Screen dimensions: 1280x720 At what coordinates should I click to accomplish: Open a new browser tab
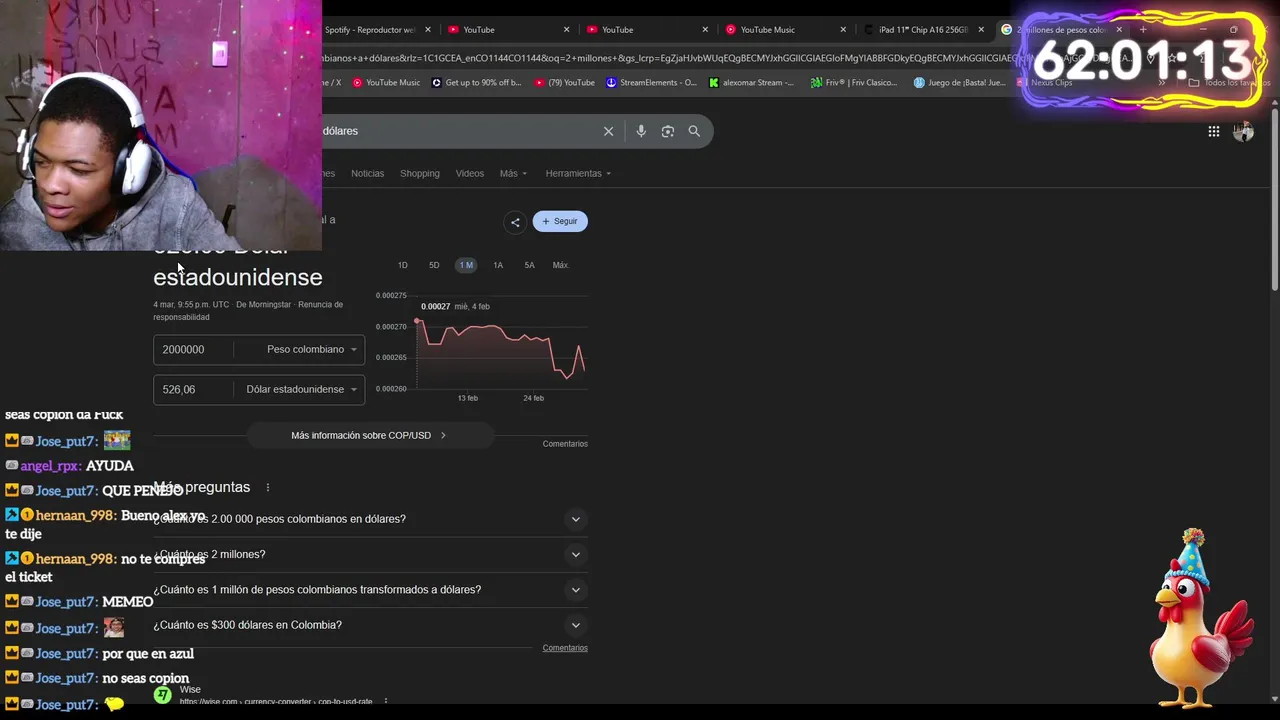(1143, 30)
